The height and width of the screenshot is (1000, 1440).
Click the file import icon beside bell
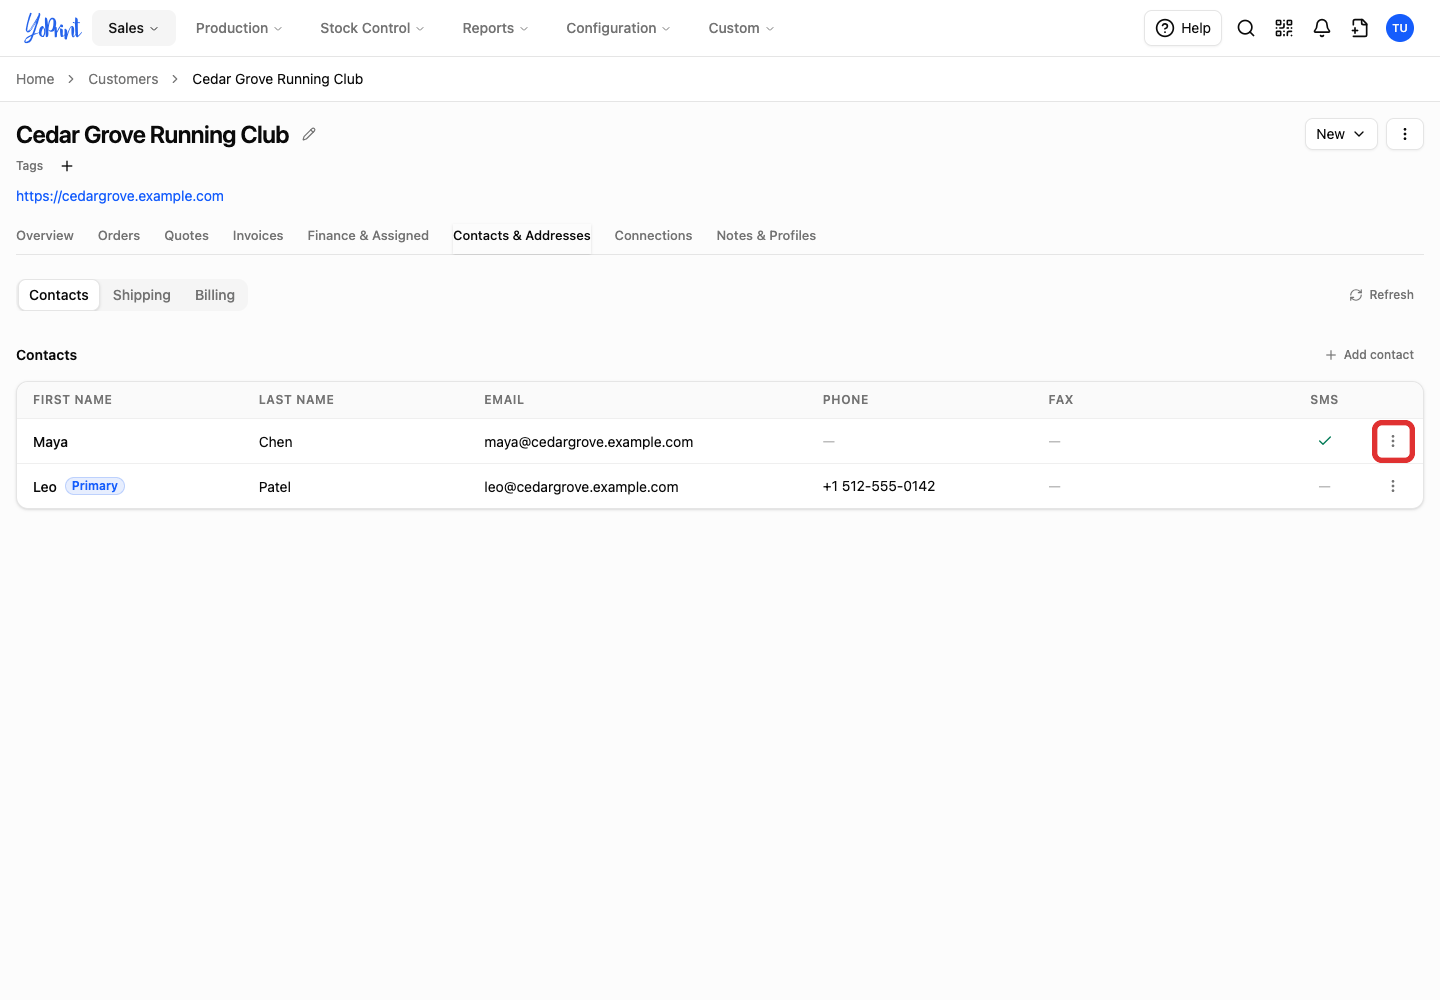(1360, 28)
